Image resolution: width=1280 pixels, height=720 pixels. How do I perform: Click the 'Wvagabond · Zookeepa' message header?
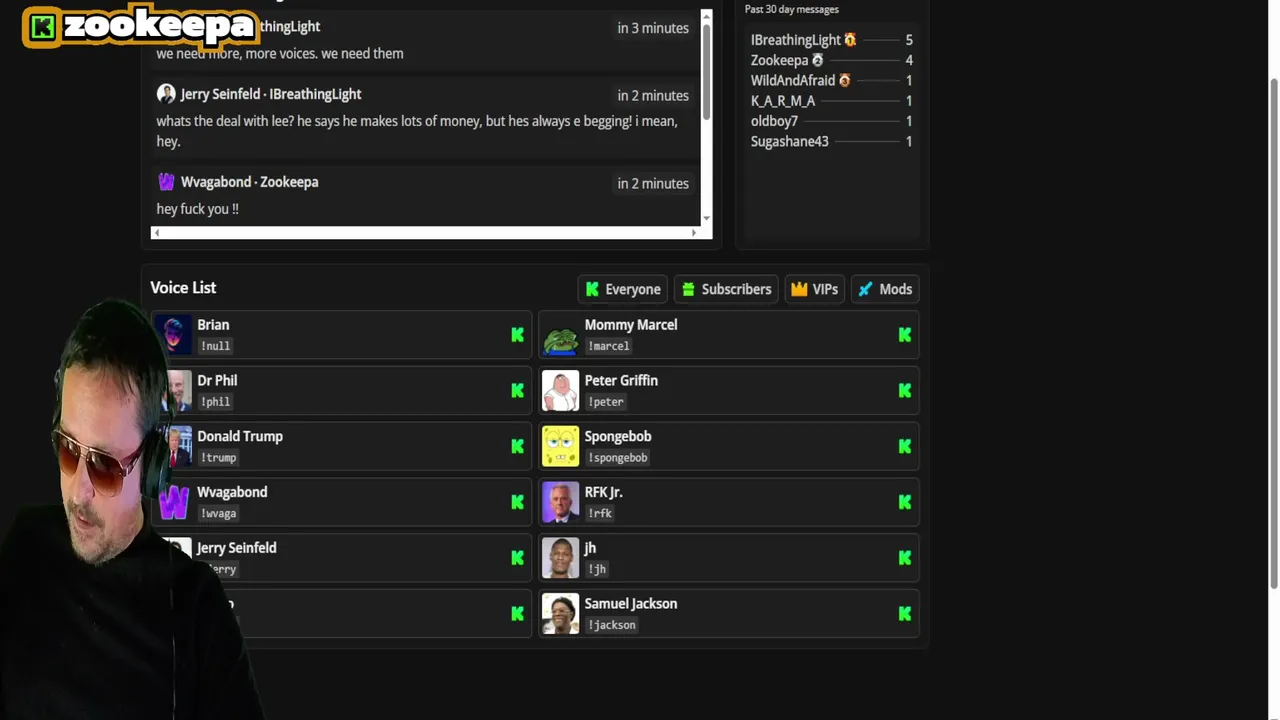(249, 182)
